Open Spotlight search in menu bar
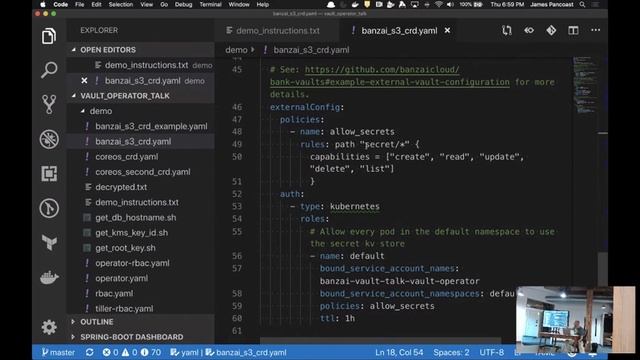Image resolution: width=640 pixels, height=360 pixels. point(582,4)
